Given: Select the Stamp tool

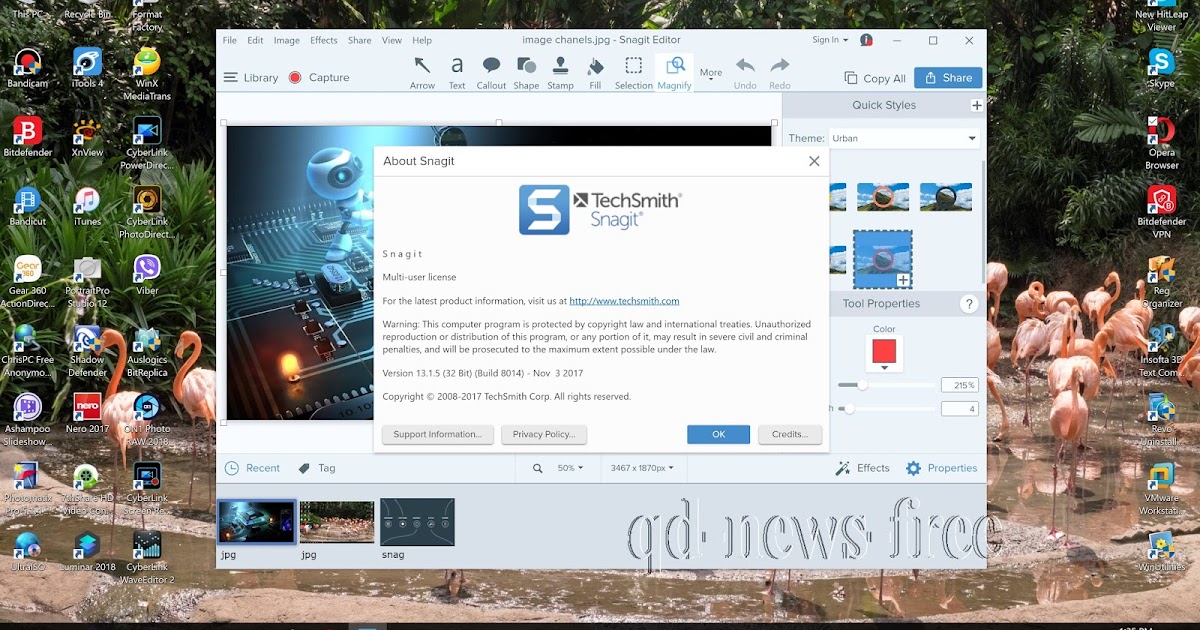Looking at the screenshot, I should pyautogui.click(x=560, y=73).
